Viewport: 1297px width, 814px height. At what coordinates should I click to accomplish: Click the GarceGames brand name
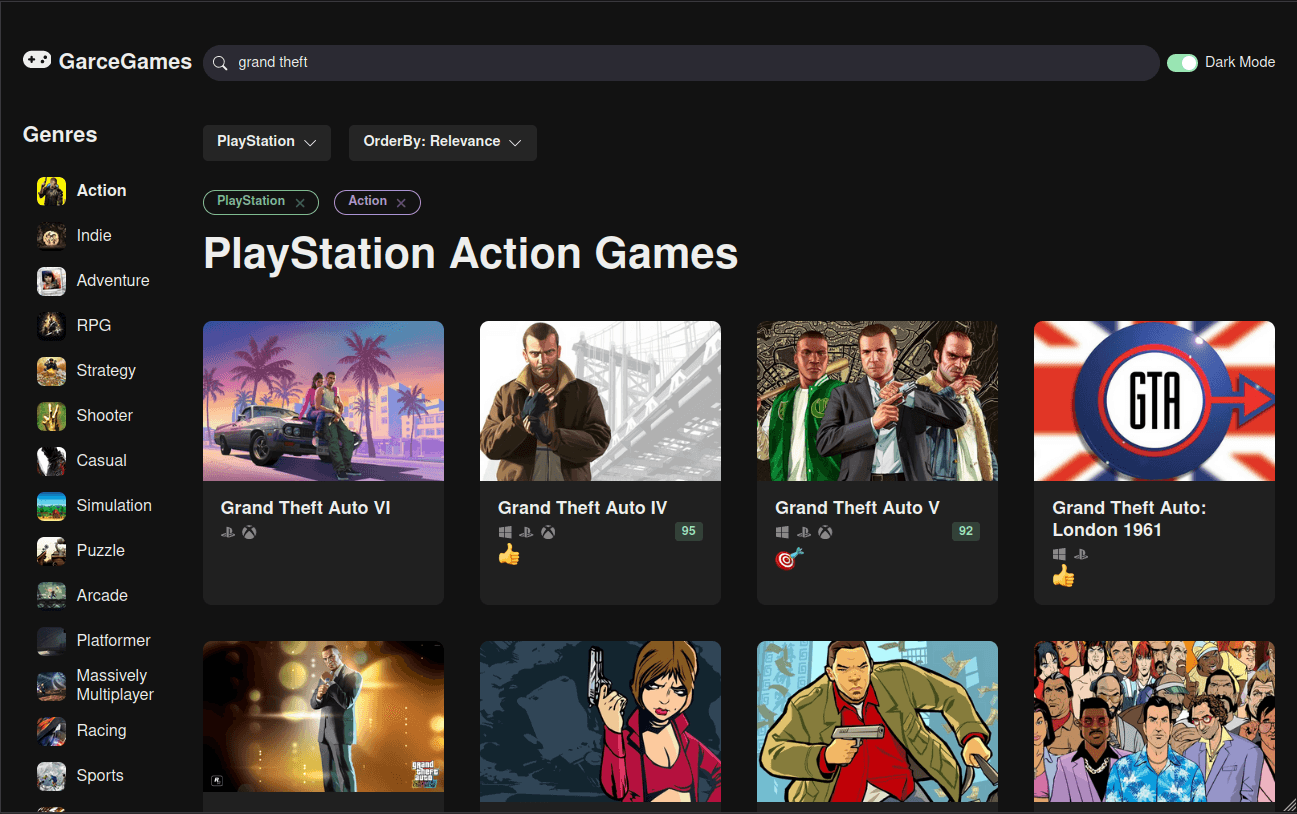pyautogui.click(x=125, y=62)
